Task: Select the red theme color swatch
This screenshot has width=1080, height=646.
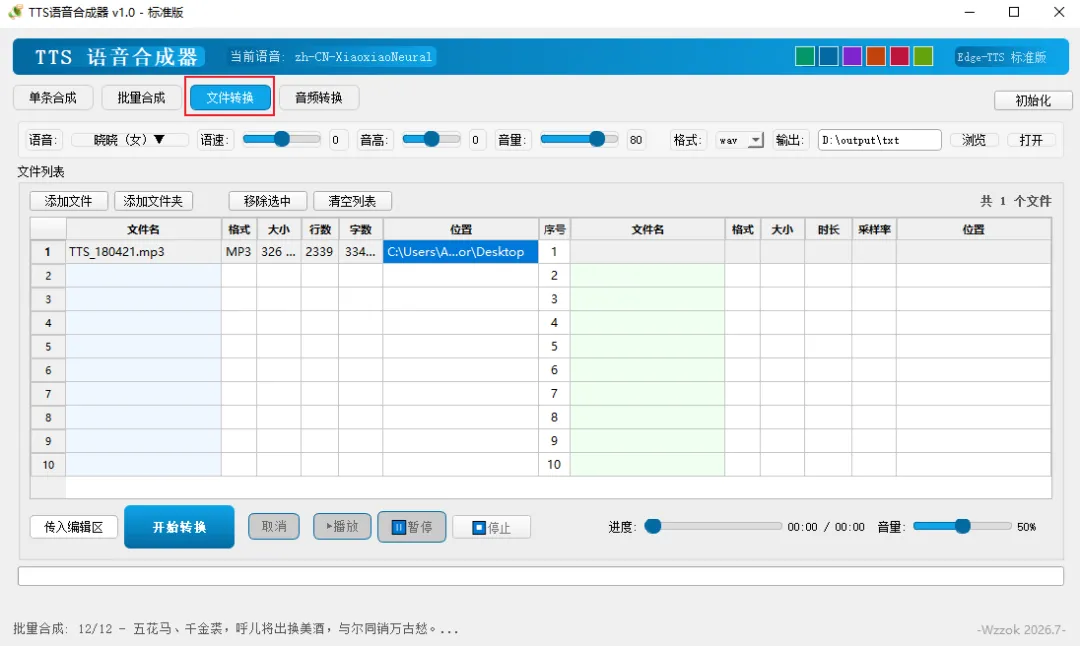Action: coord(900,56)
